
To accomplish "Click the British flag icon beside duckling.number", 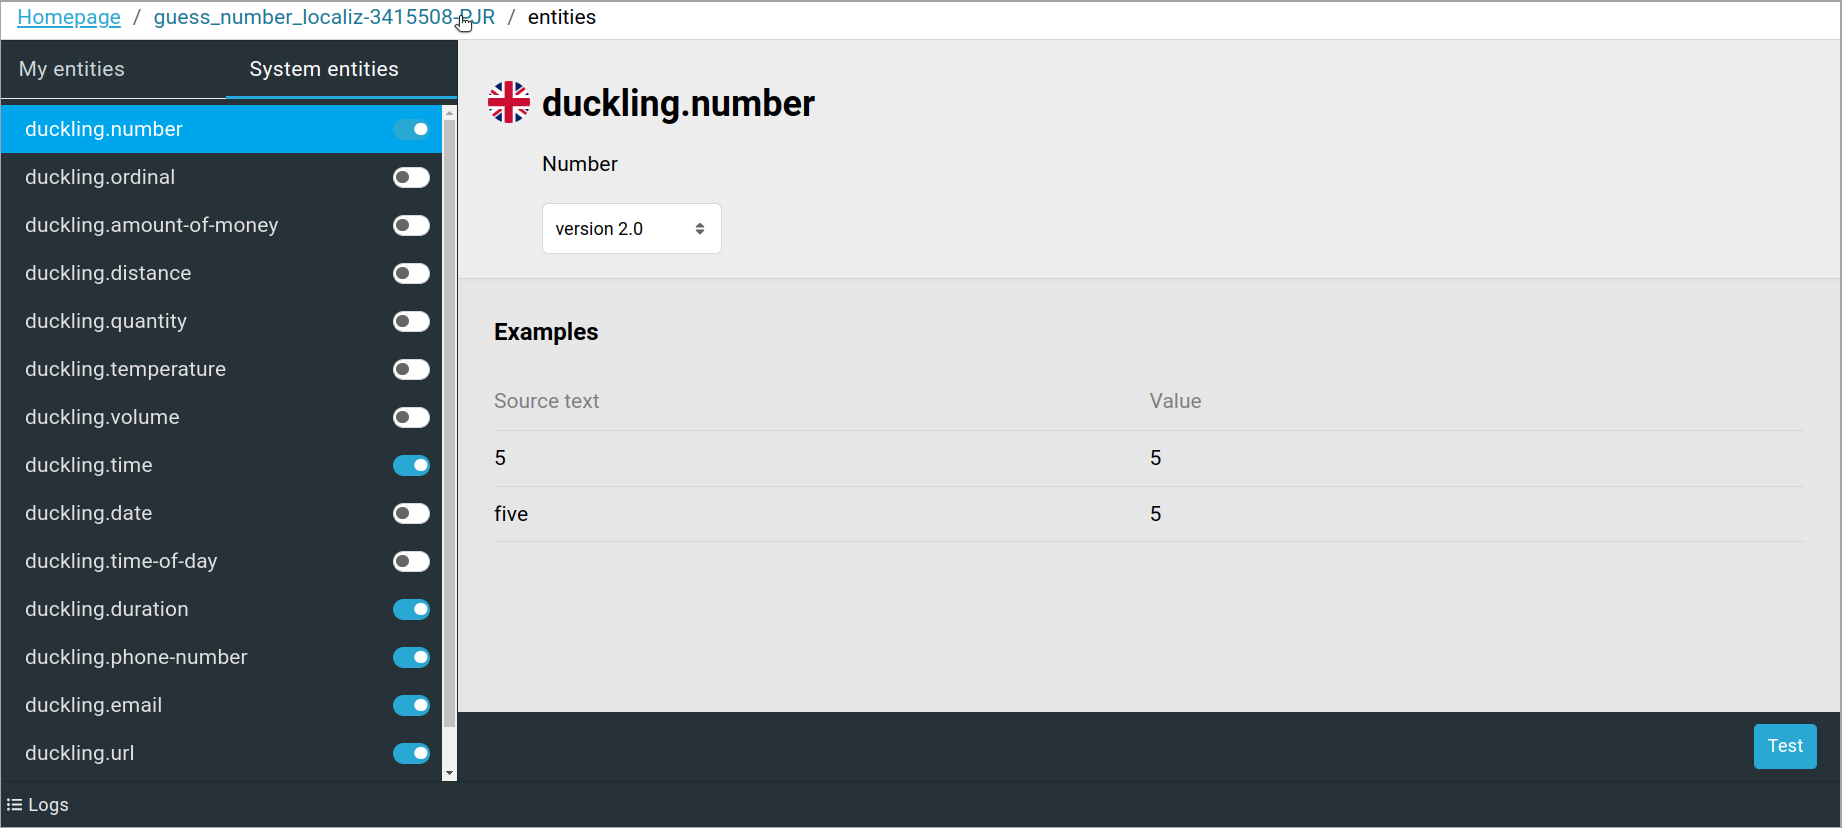I will [509, 101].
